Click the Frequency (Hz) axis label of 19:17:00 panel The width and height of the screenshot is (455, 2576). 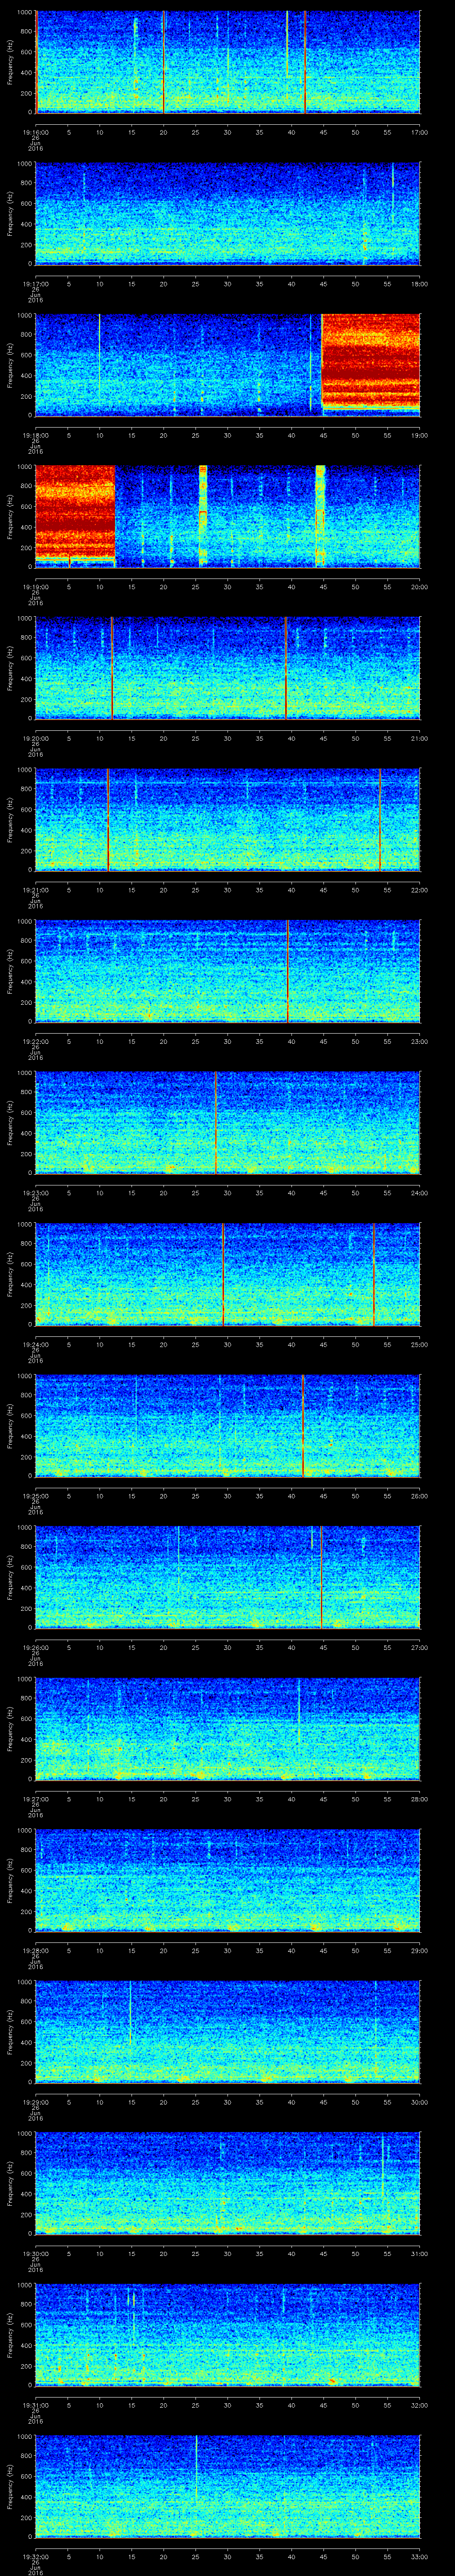(9, 212)
